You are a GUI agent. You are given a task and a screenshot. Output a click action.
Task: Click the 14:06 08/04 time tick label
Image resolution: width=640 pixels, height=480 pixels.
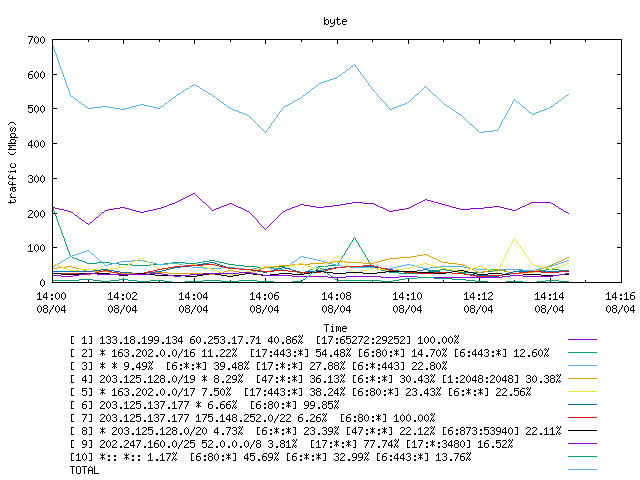pos(264,302)
